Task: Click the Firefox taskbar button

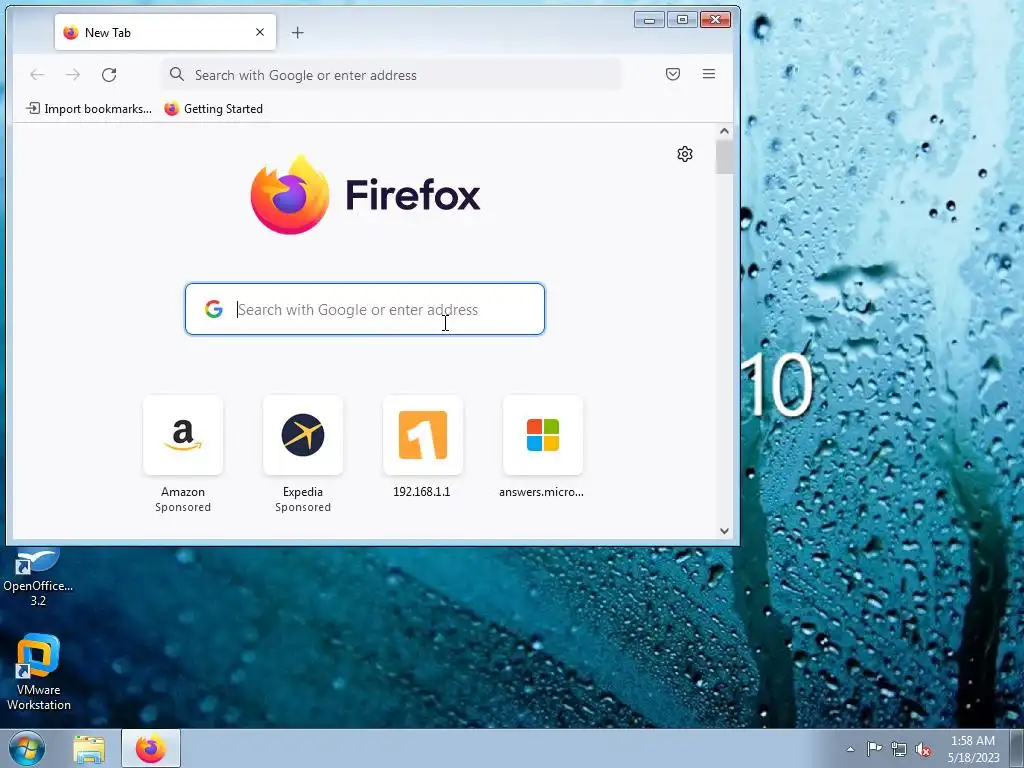Action: (151, 748)
